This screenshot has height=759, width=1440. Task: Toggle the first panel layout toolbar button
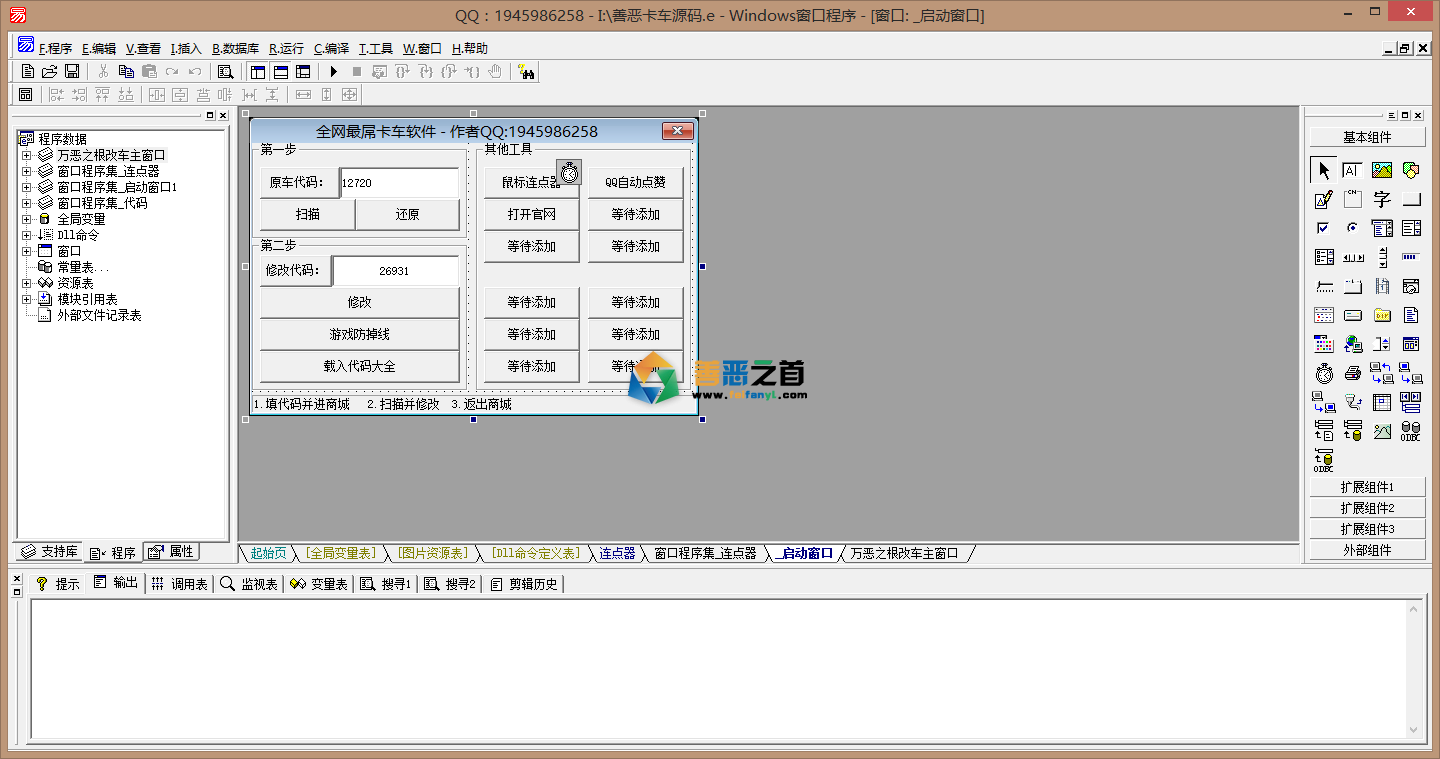pos(258,71)
